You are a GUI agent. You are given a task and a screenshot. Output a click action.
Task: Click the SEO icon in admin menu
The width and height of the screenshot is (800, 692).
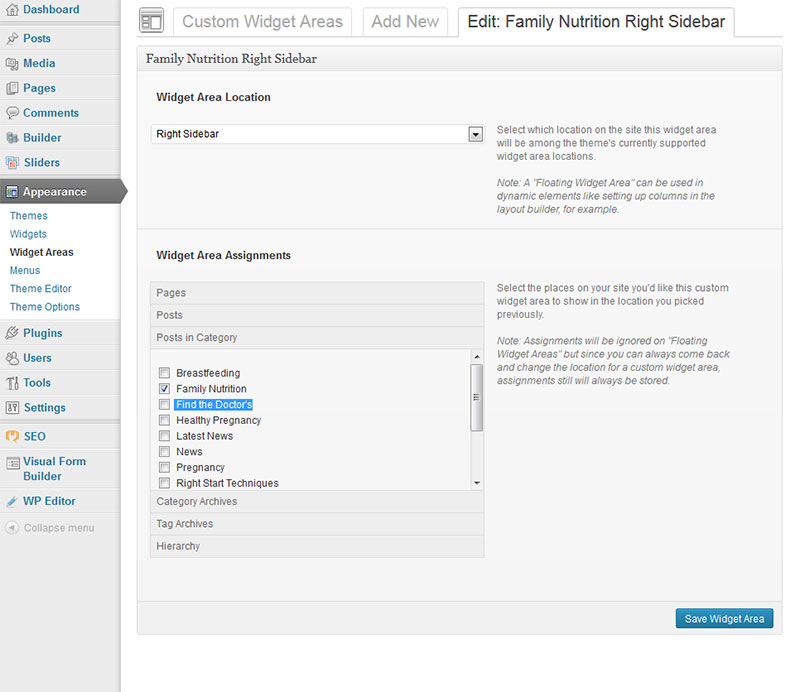tap(12, 436)
